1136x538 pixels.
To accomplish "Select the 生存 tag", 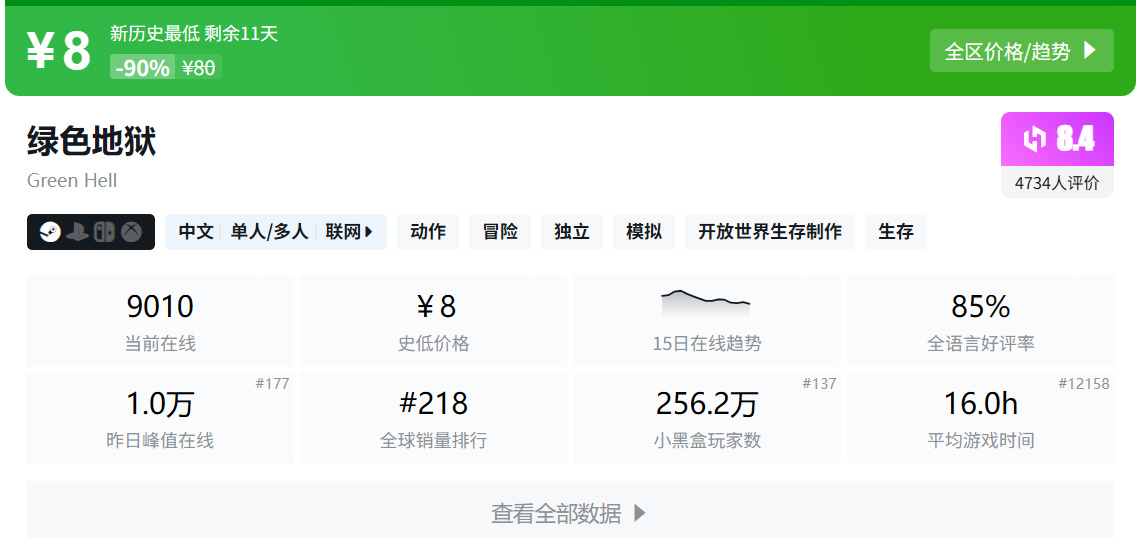I will [895, 232].
